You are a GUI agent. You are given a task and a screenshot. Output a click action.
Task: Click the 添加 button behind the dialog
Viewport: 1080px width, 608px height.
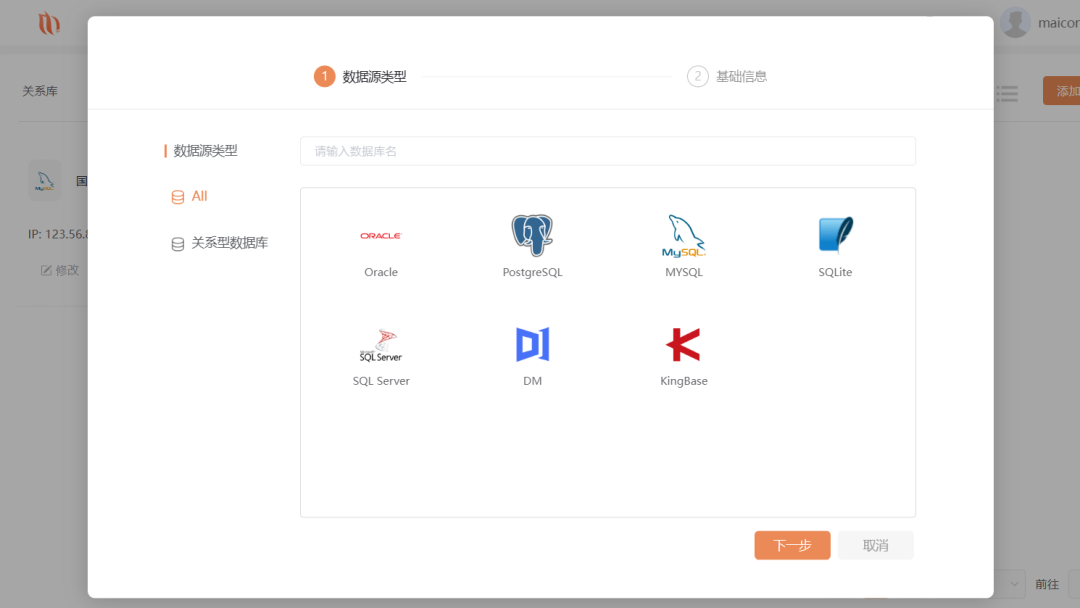coord(1061,91)
